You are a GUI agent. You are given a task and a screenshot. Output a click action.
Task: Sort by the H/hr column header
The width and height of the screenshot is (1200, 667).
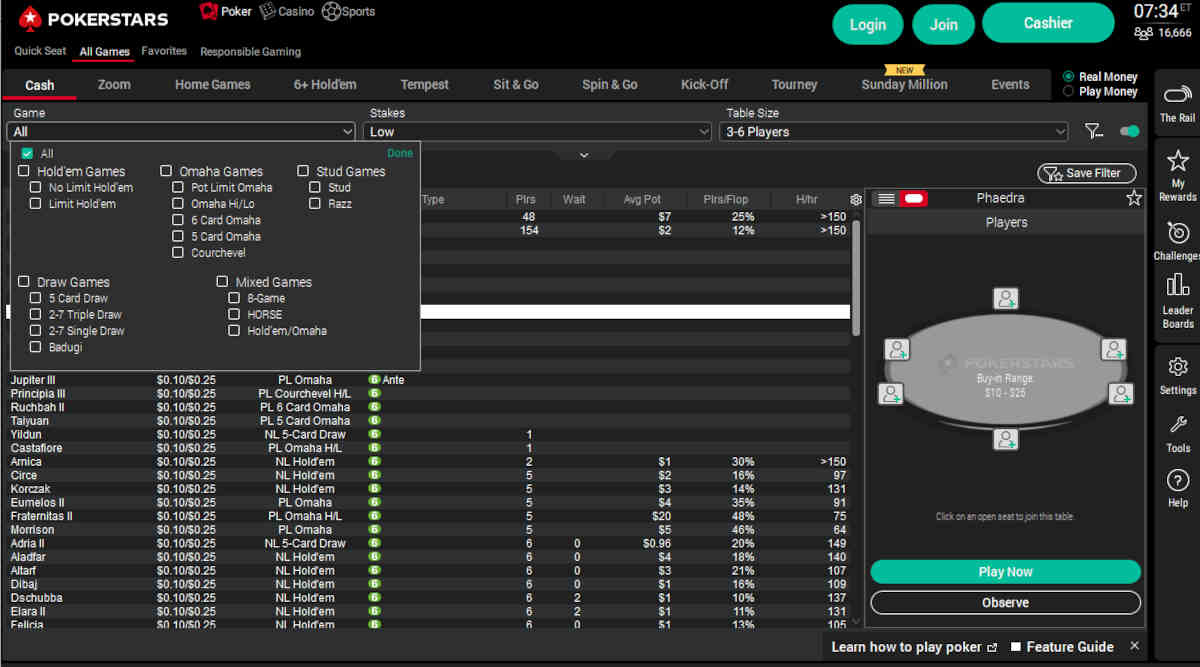(x=806, y=200)
